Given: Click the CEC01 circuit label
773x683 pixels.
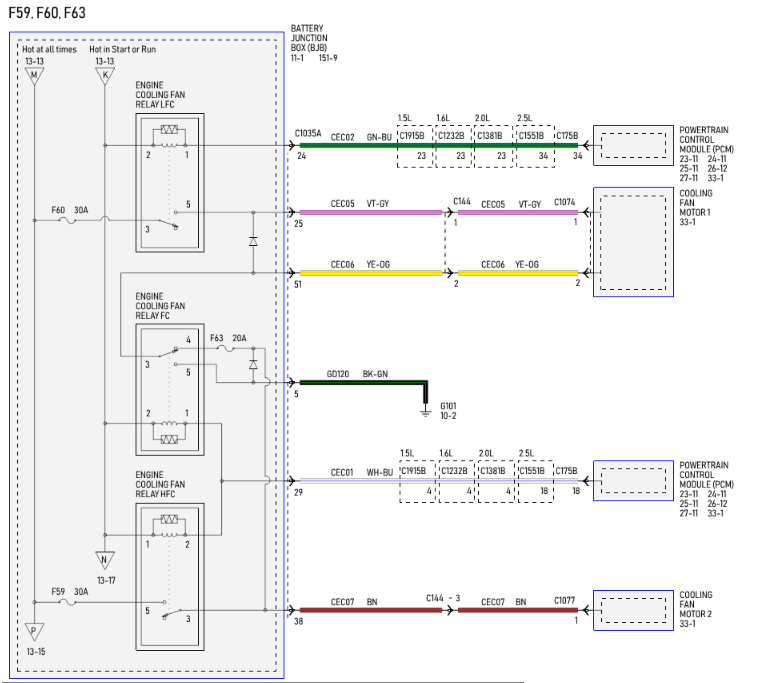Looking at the screenshot, I should (342, 472).
